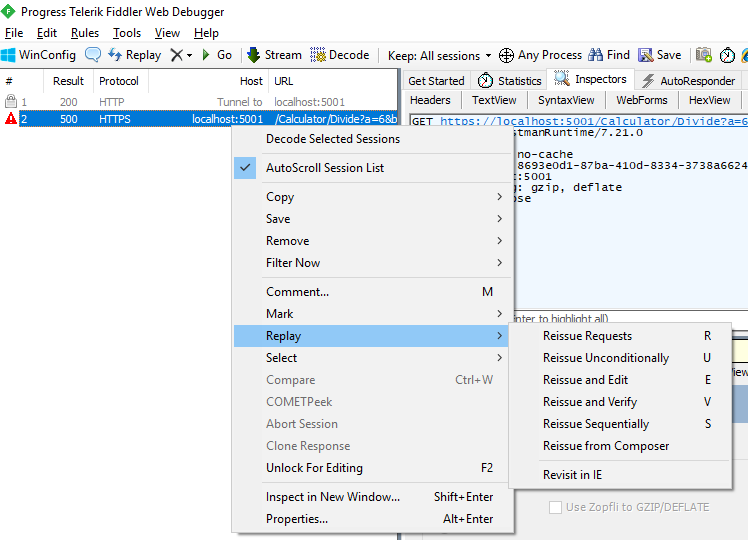Choose Reissue Requests
The width and height of the screenshot is (748, 540).
[x=620, y=336]
